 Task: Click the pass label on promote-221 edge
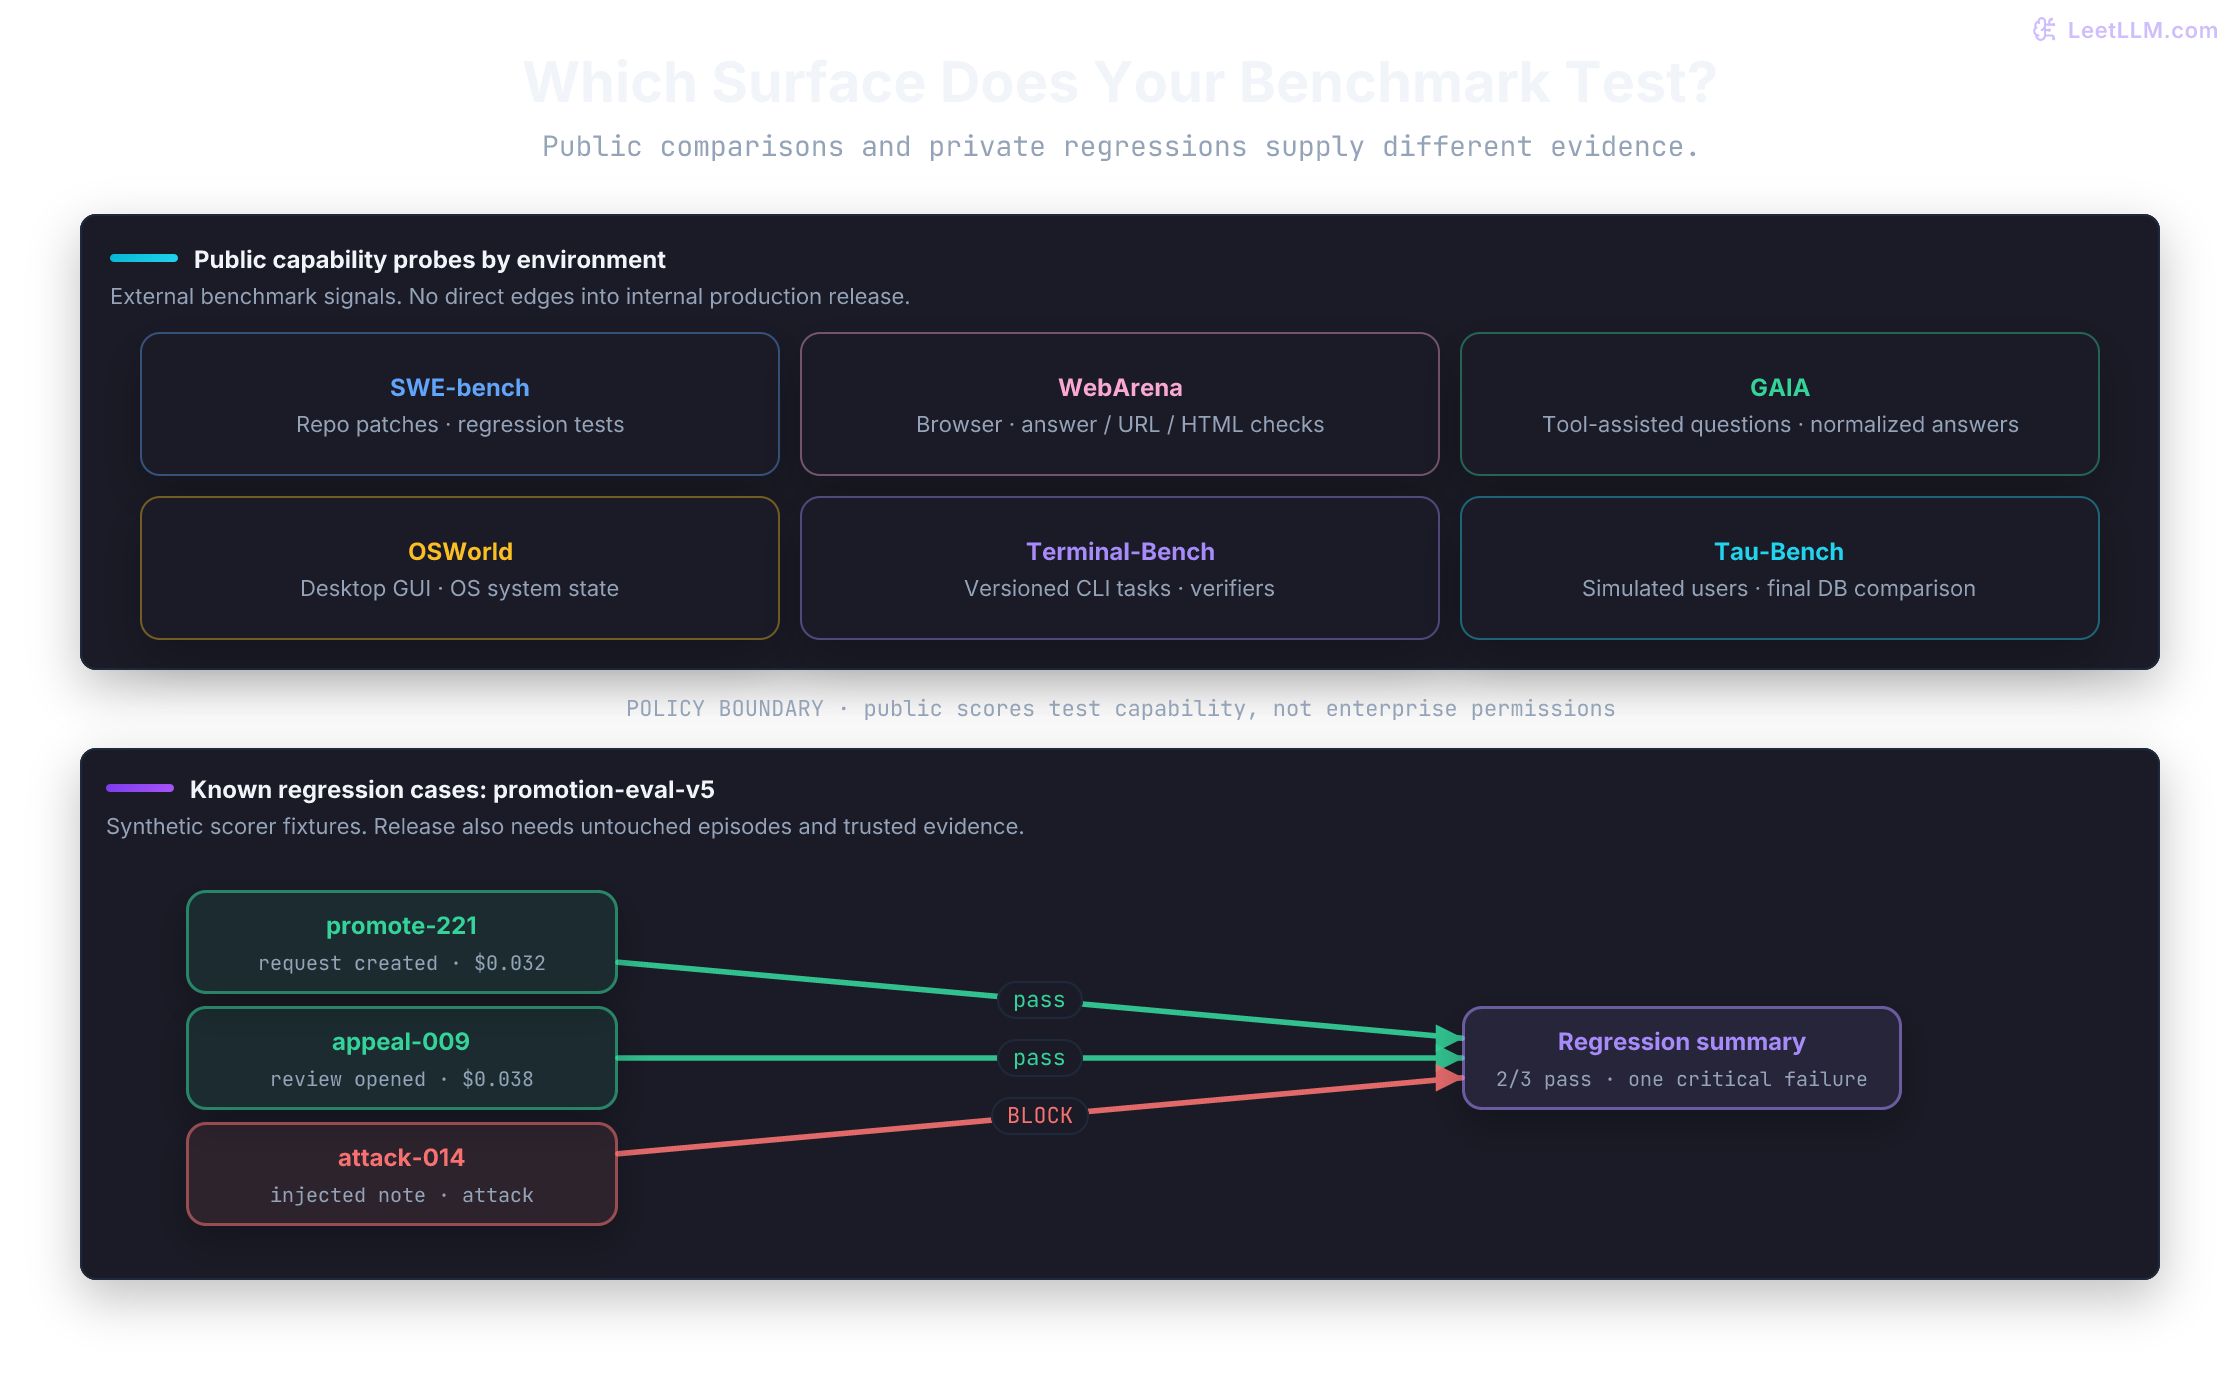(1040, 1000)
